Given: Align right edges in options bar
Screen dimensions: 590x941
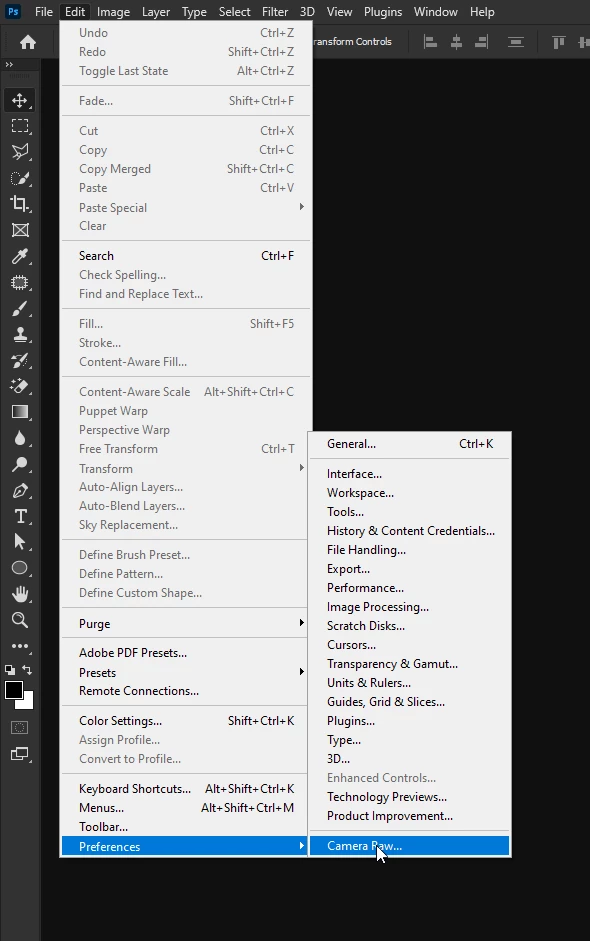Looking at the screenshot, I should click(481, 42).
